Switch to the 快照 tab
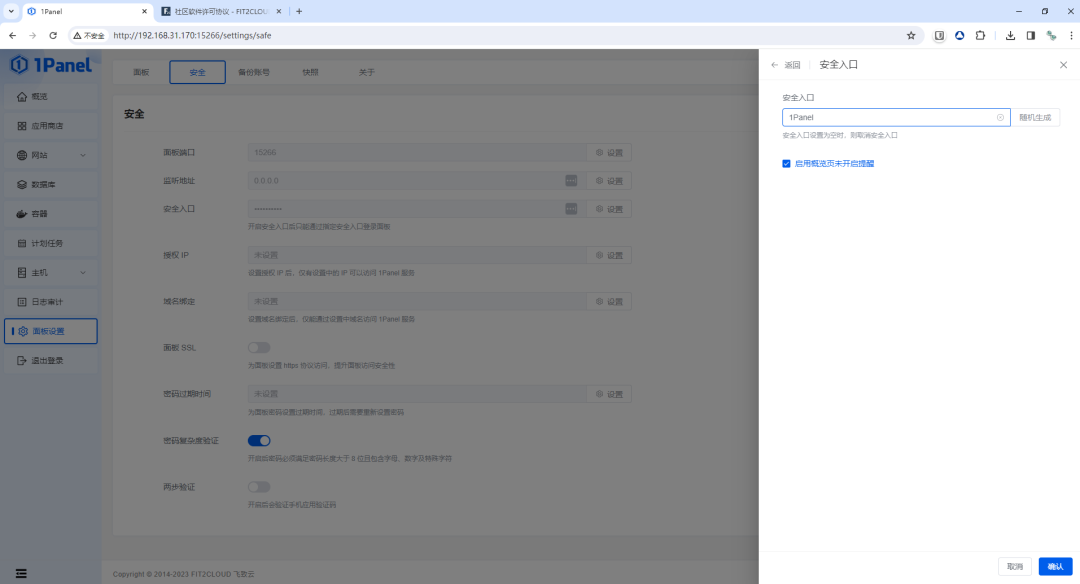 coord(310,72)
